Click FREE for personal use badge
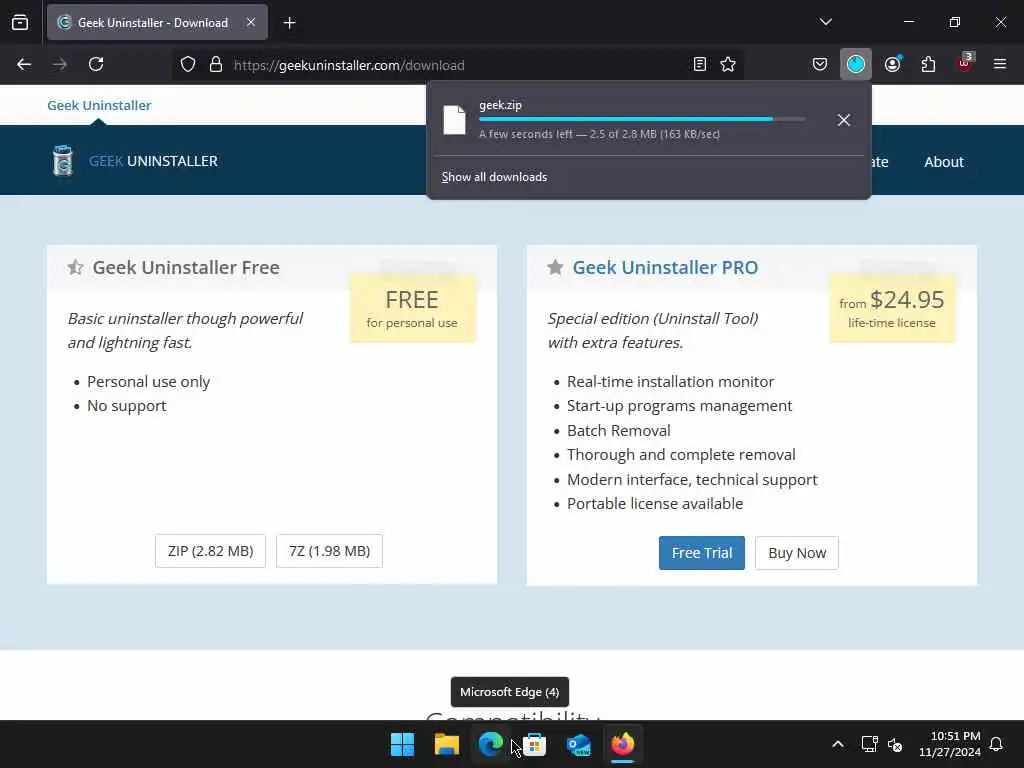The height and width of the screenshot is (768, 1024). 413,308
